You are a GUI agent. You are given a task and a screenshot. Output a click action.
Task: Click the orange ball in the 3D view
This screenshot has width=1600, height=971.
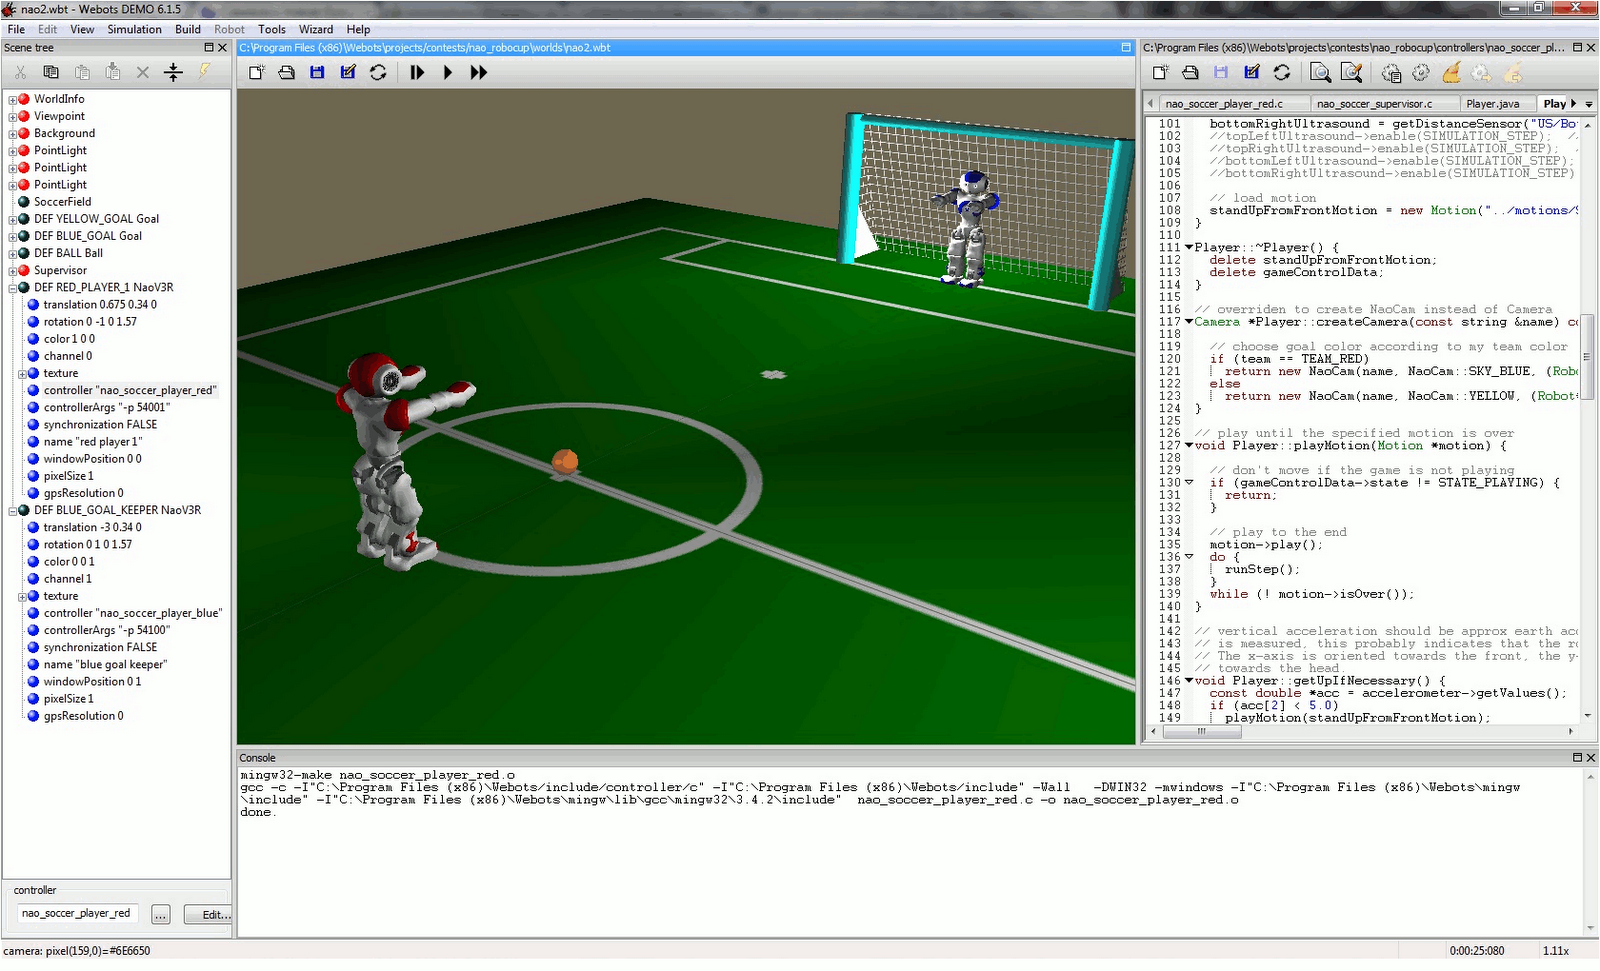click(565, 461)
